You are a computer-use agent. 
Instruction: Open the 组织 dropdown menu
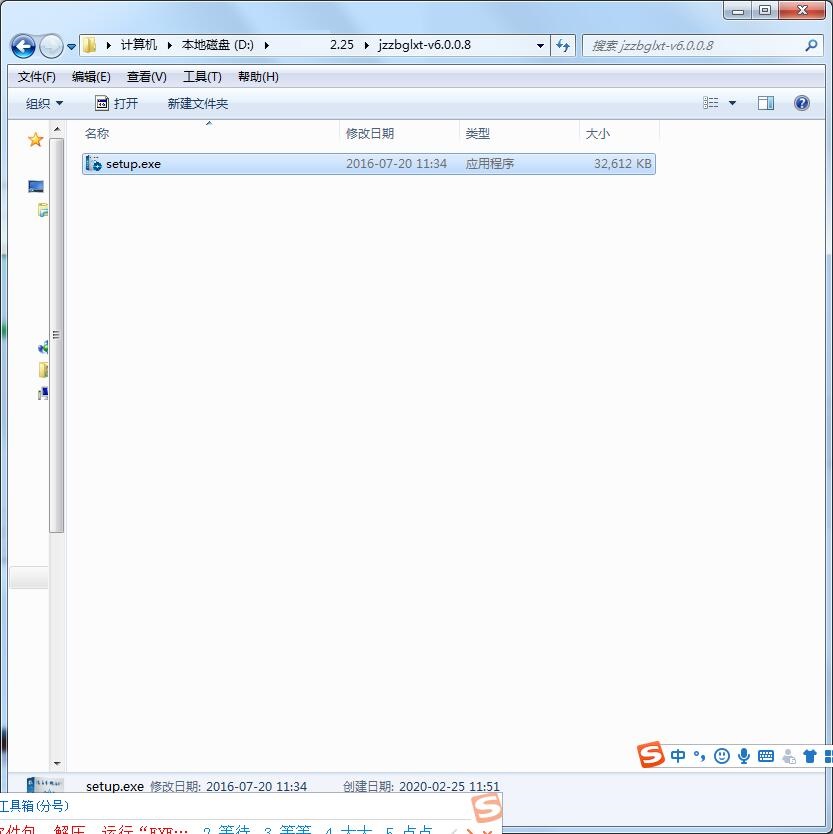pyautogui.click(x=44, y=103)
